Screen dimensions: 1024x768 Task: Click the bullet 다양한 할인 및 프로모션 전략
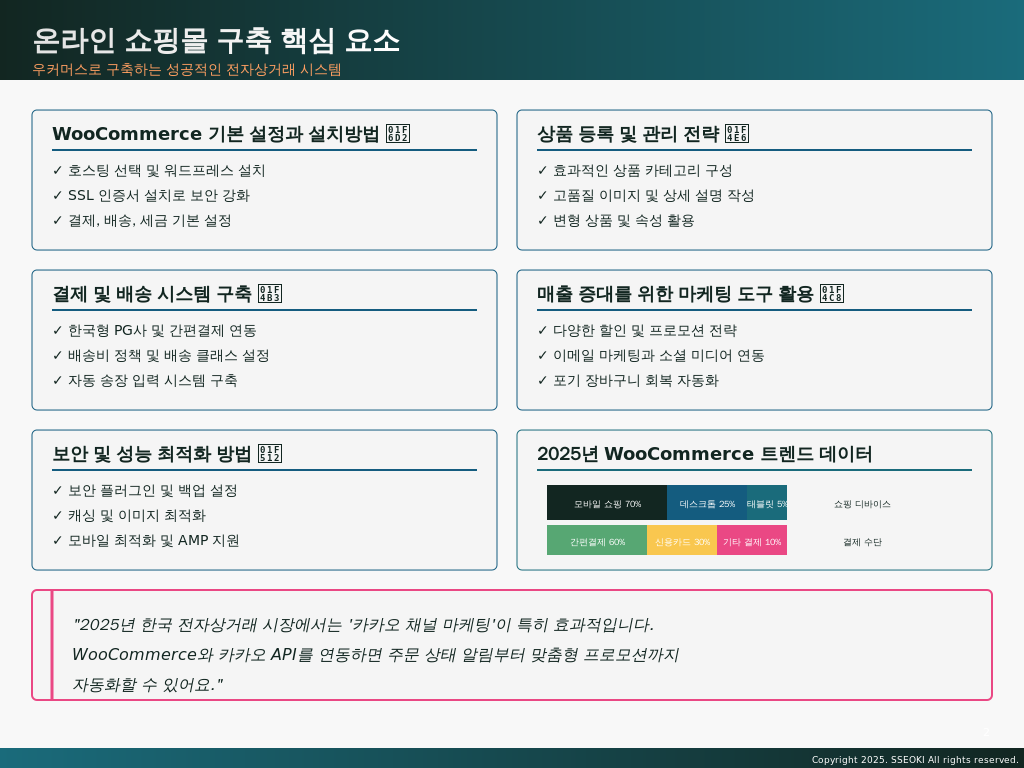[637, 330]
